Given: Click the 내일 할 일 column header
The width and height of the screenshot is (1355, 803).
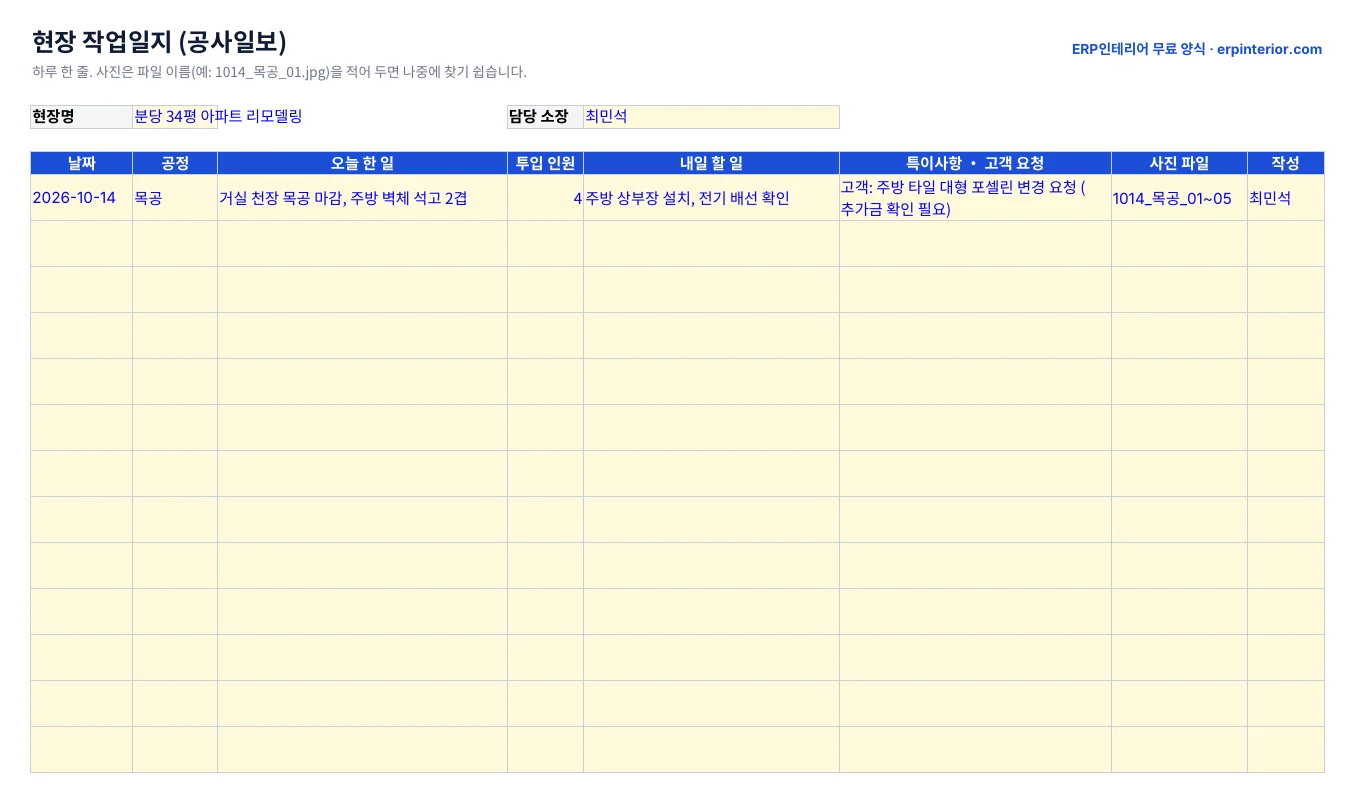Looking at the screenshot, I should 711,163.
